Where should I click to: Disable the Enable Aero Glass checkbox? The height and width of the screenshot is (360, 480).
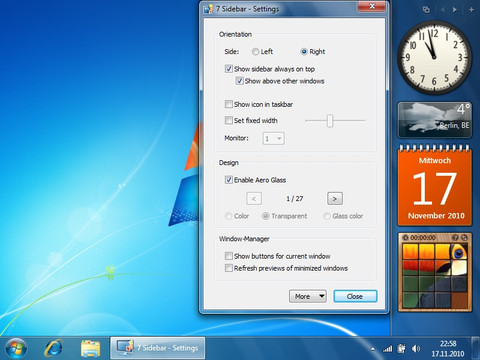[x=229, y=180]
